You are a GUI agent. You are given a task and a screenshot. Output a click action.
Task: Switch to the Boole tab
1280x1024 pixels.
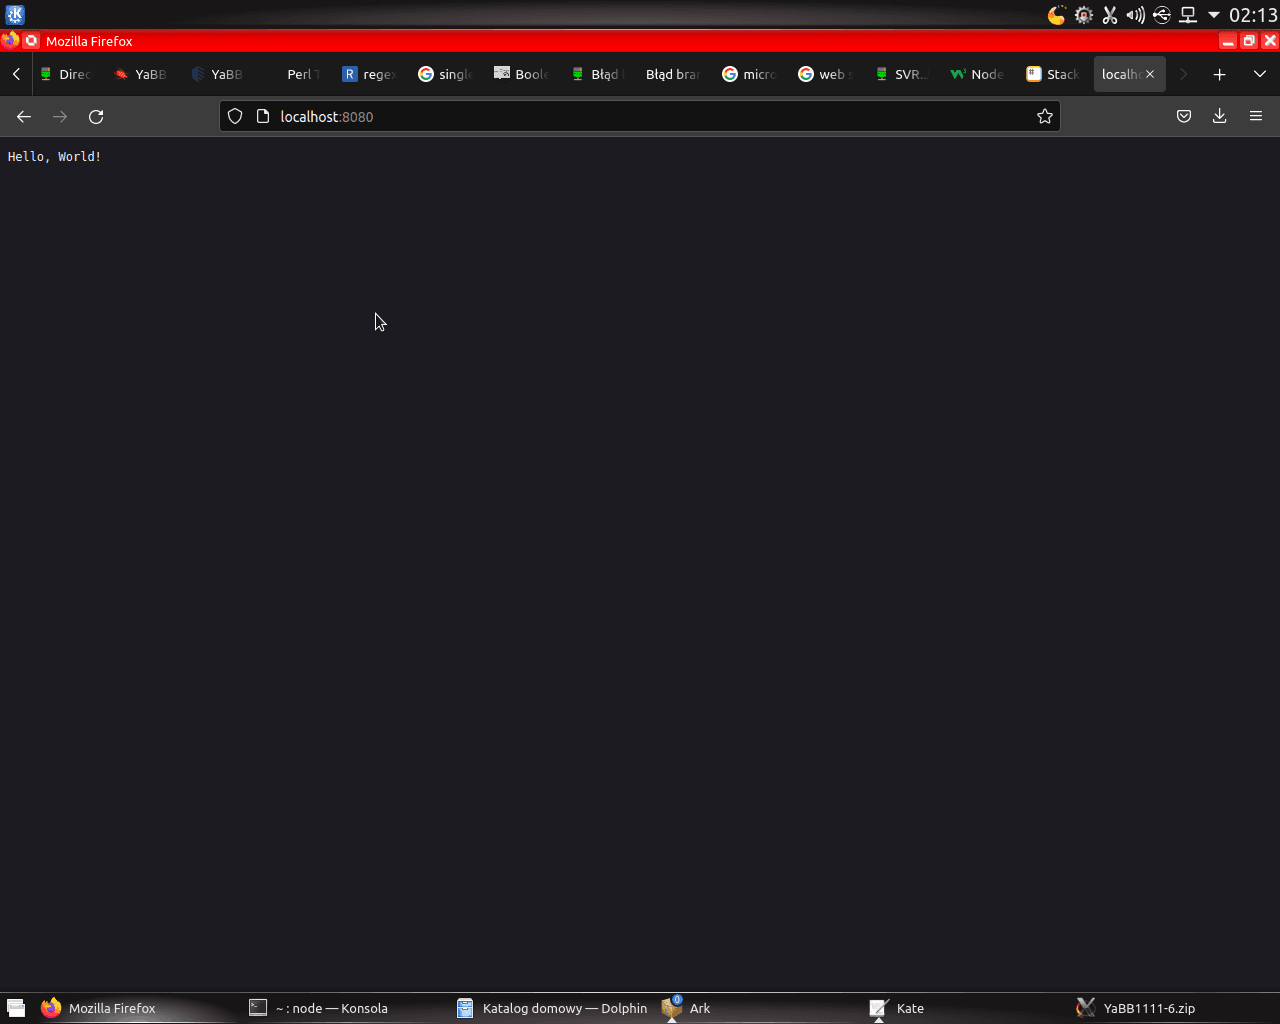point(523,74)
